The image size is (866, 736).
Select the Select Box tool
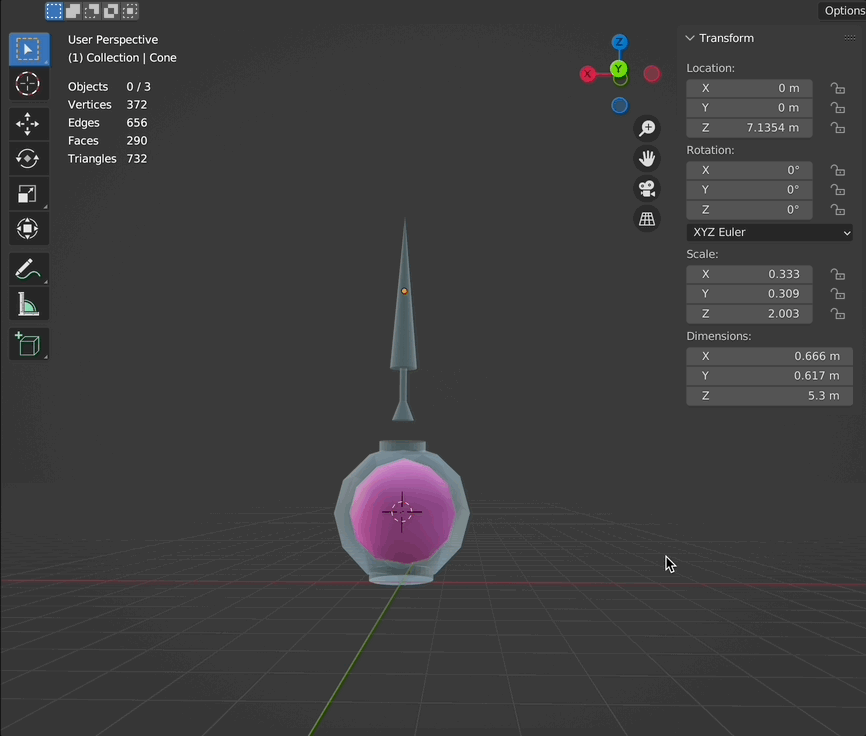(x=29, y=50)
